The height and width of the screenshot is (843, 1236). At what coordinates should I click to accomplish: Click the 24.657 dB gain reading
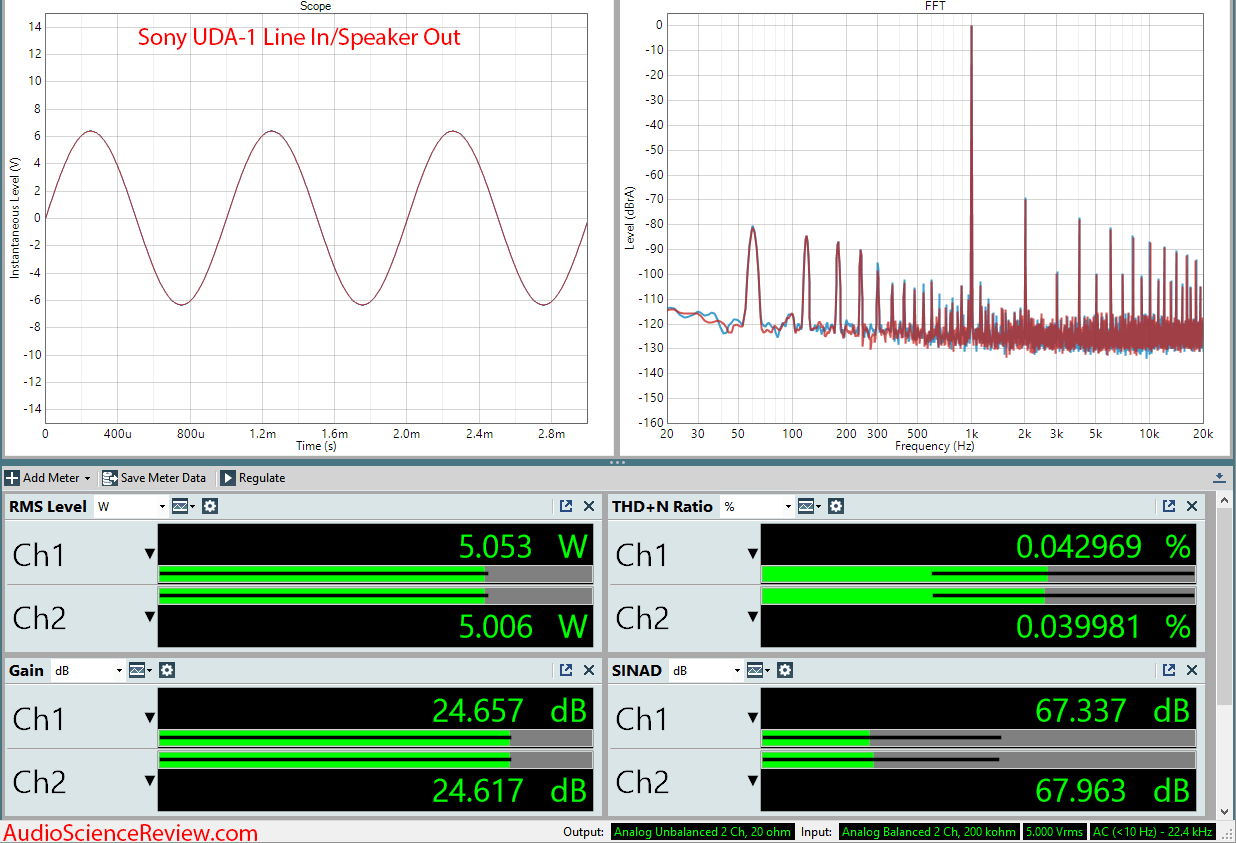point(509,710)
